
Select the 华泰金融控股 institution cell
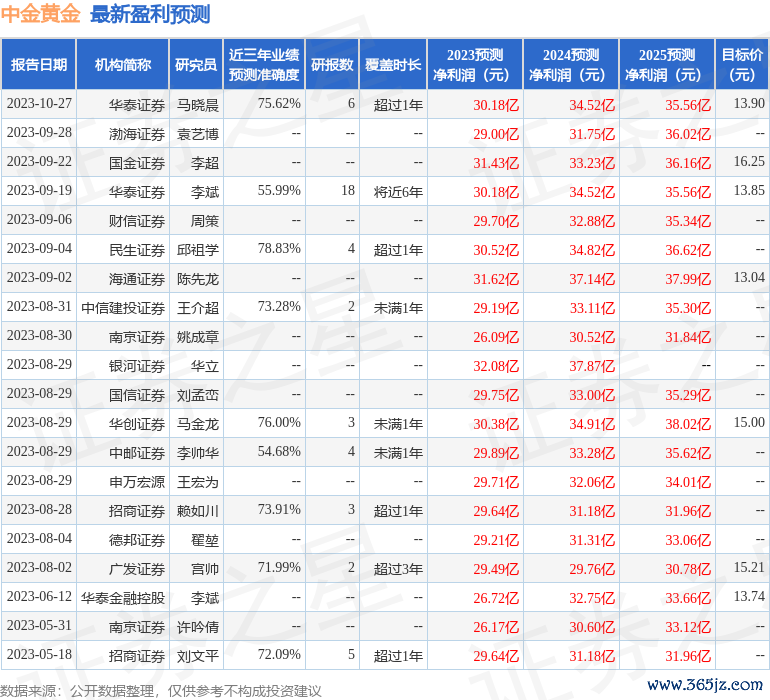coord(123,597)
